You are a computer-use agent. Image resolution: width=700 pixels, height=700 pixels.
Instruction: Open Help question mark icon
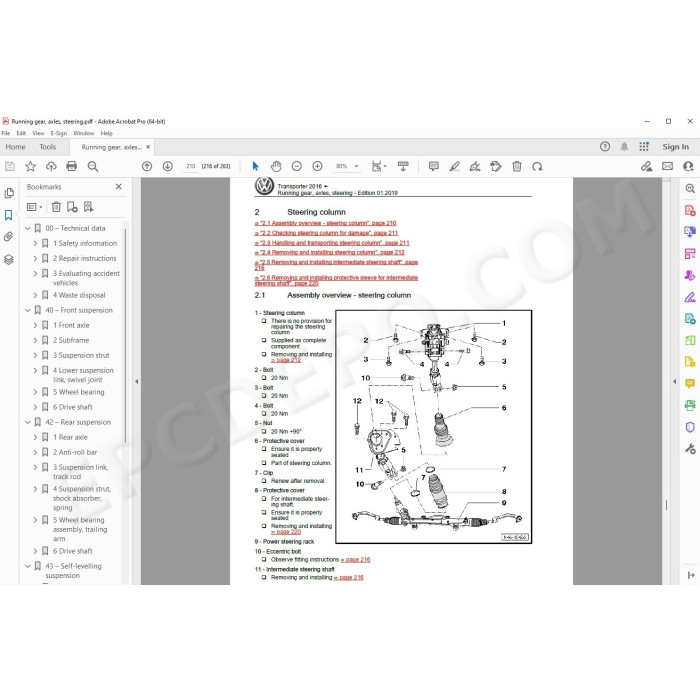pos(605,146)
